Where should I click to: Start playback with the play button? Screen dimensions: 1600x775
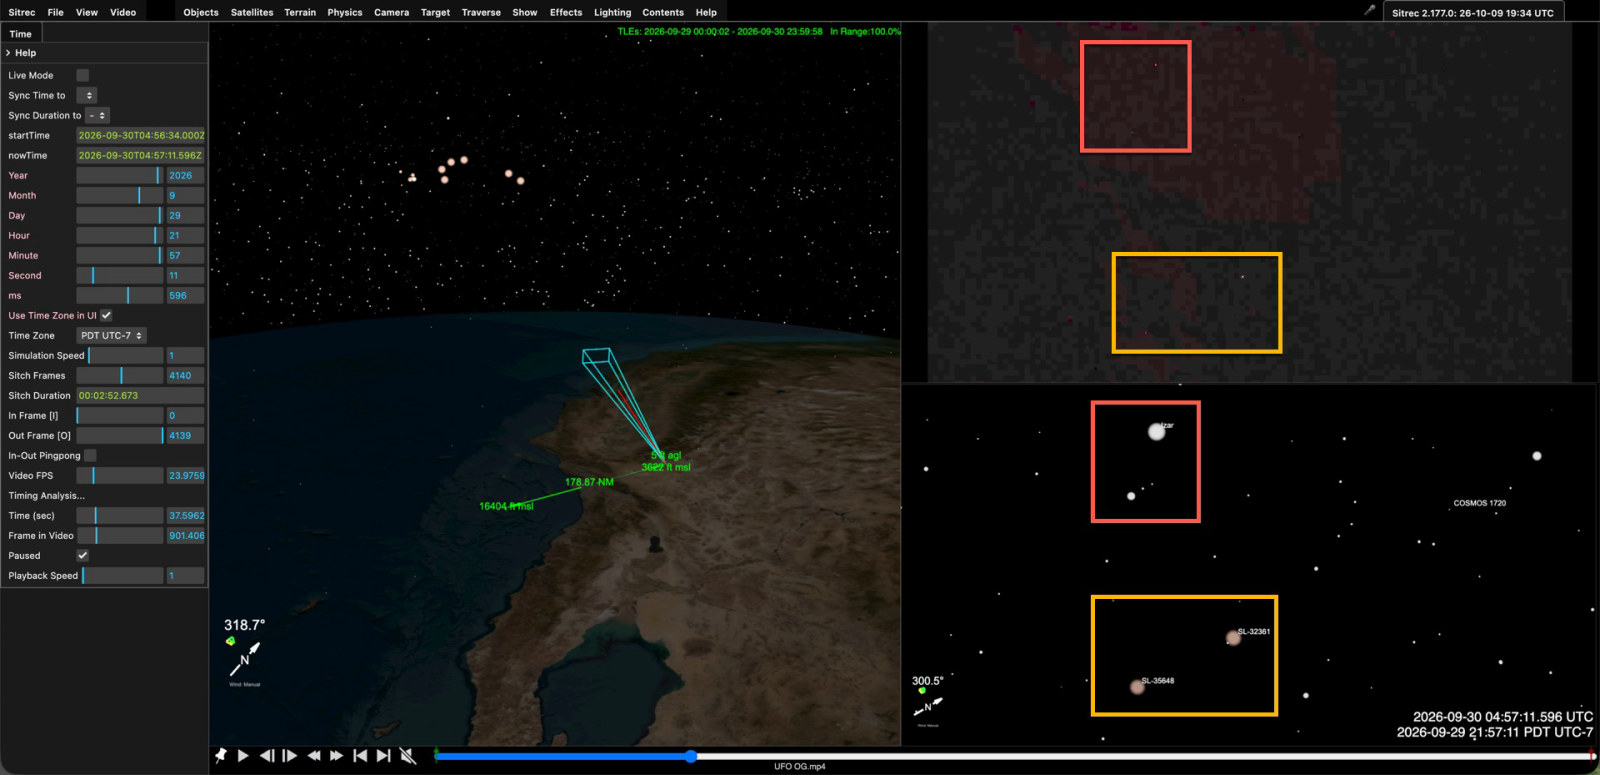click(x=243, y=756)
